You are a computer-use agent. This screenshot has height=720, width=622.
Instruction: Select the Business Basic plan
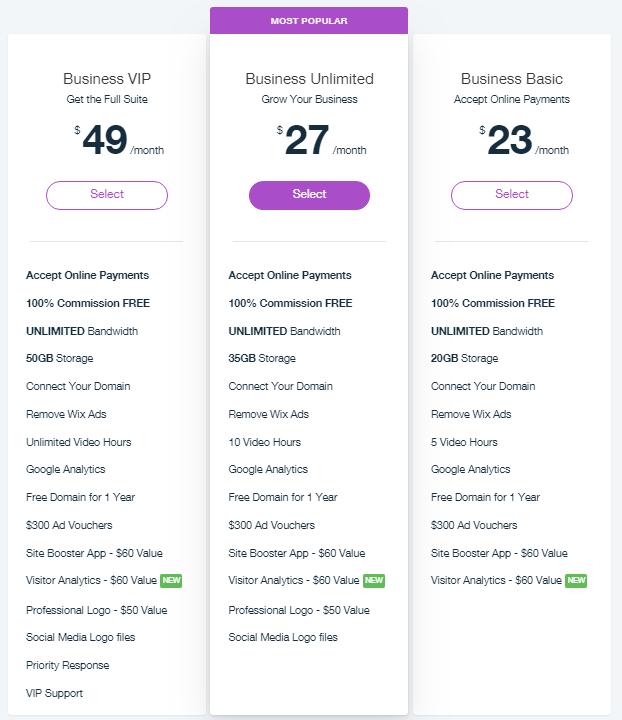[512, 195]
